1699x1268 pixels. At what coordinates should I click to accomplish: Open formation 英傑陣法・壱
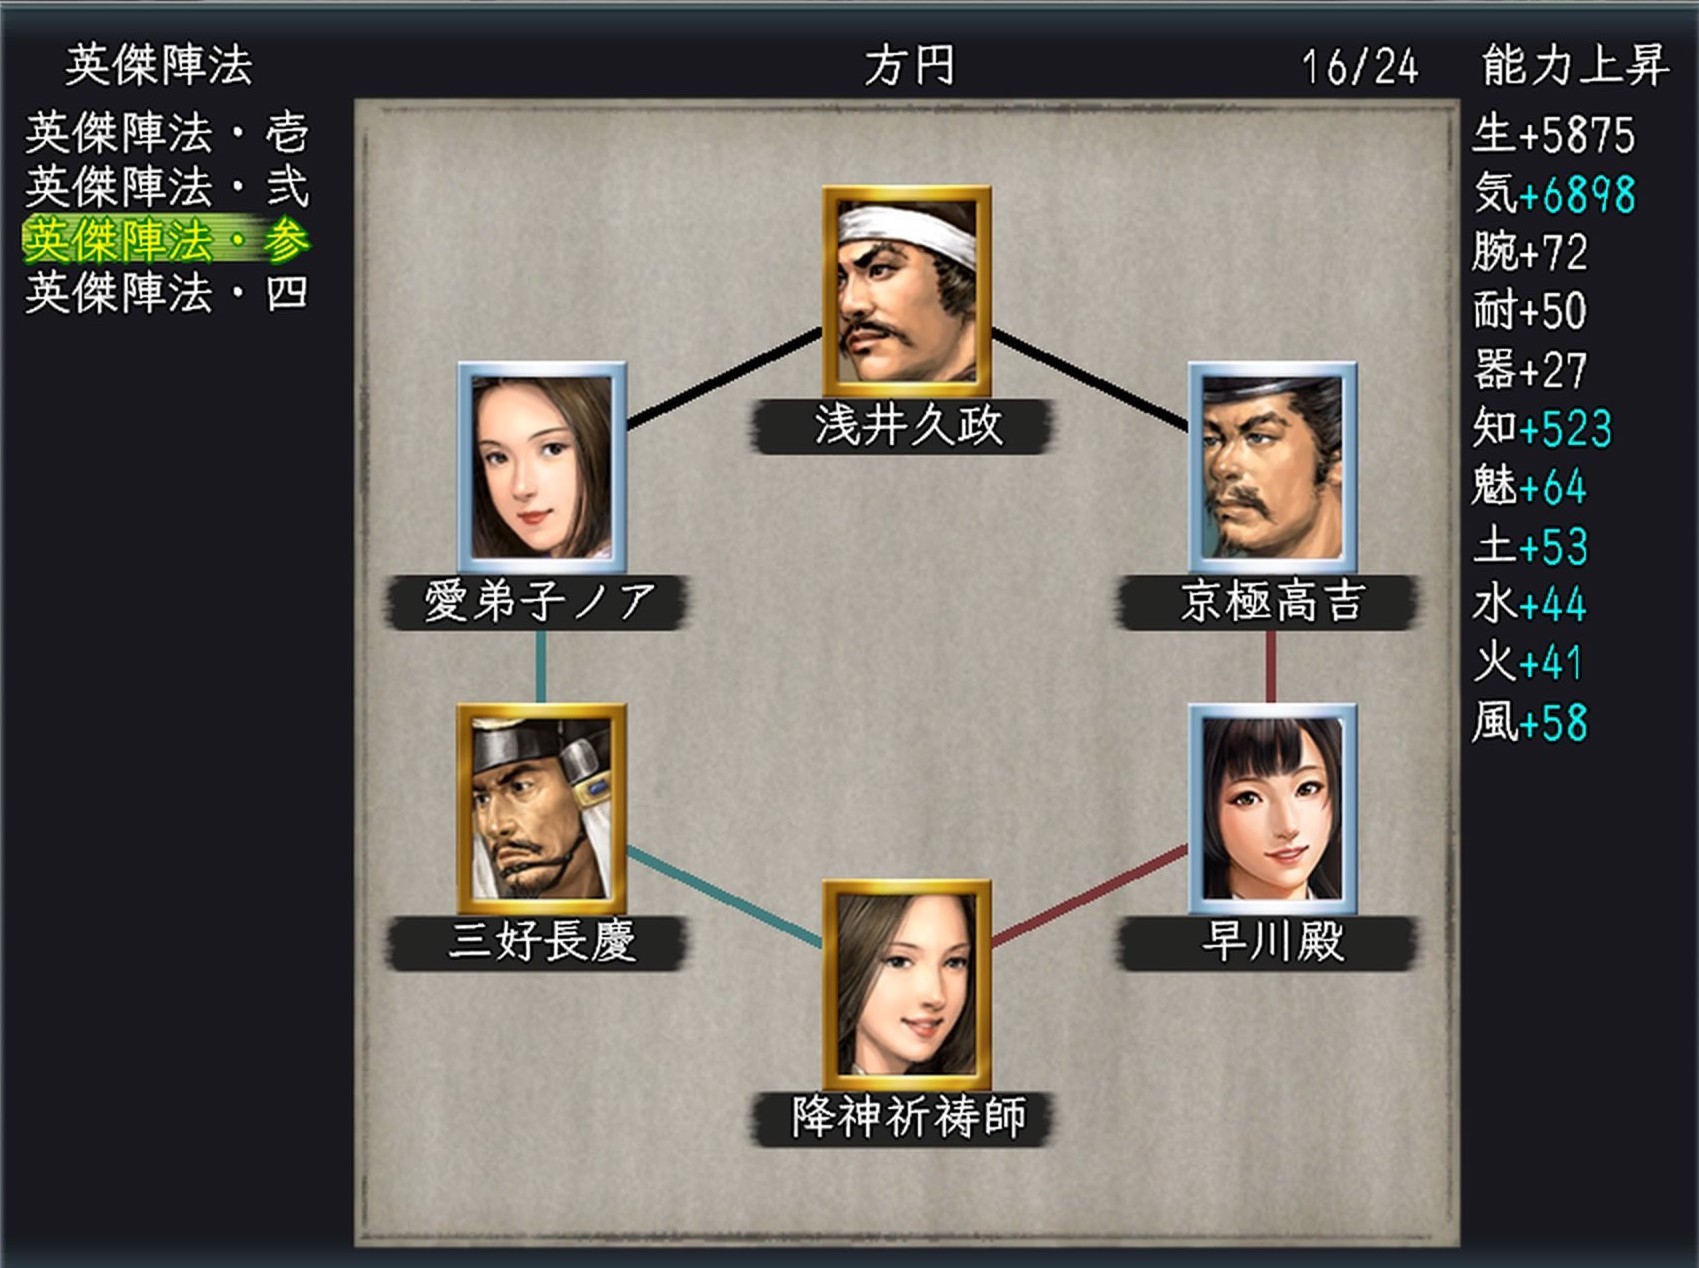[x=167, y=132]
